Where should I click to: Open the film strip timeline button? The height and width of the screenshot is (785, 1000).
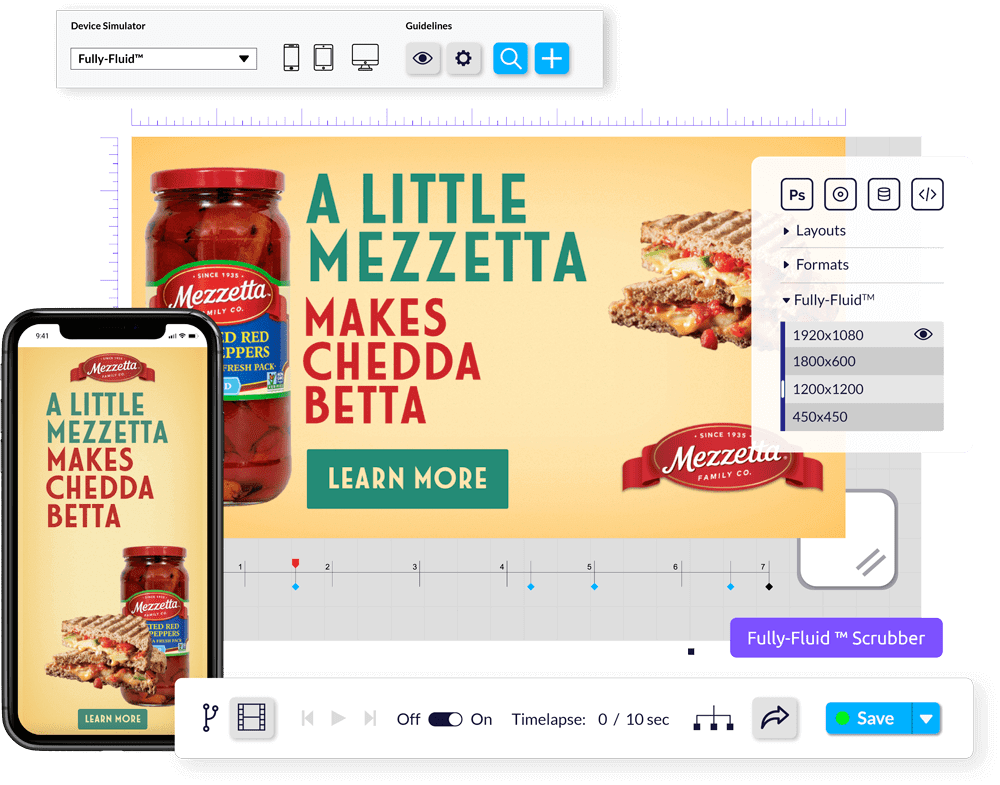click(251, 718)
